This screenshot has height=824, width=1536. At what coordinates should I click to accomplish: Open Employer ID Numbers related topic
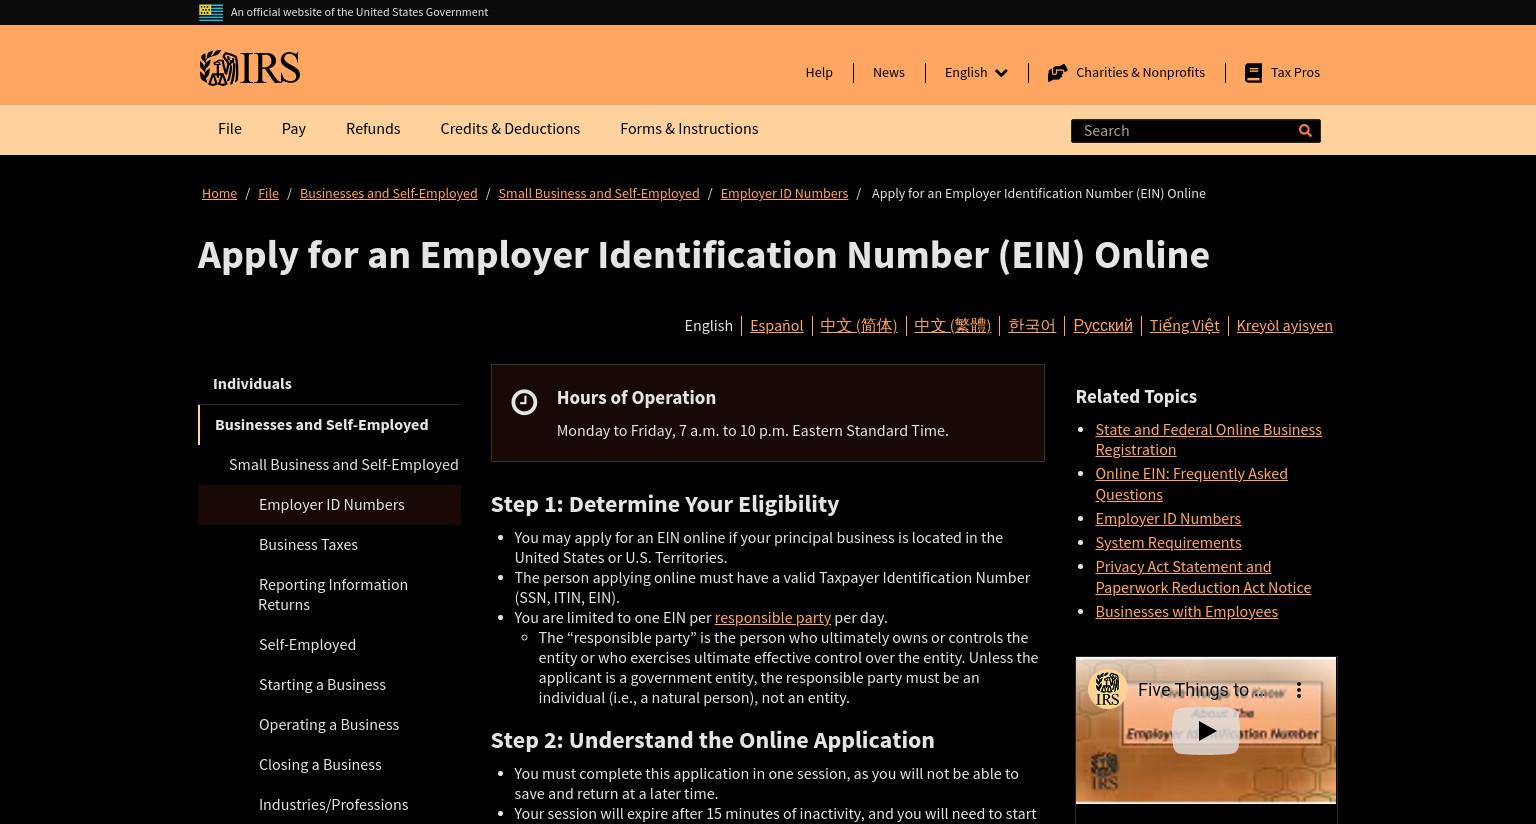pos(1168,518)
